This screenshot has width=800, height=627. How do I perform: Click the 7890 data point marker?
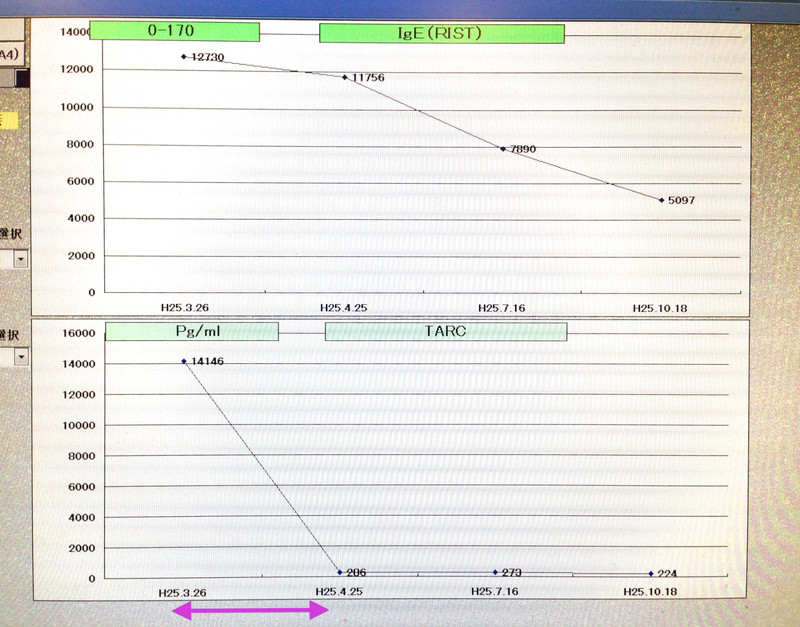[503, 148]
